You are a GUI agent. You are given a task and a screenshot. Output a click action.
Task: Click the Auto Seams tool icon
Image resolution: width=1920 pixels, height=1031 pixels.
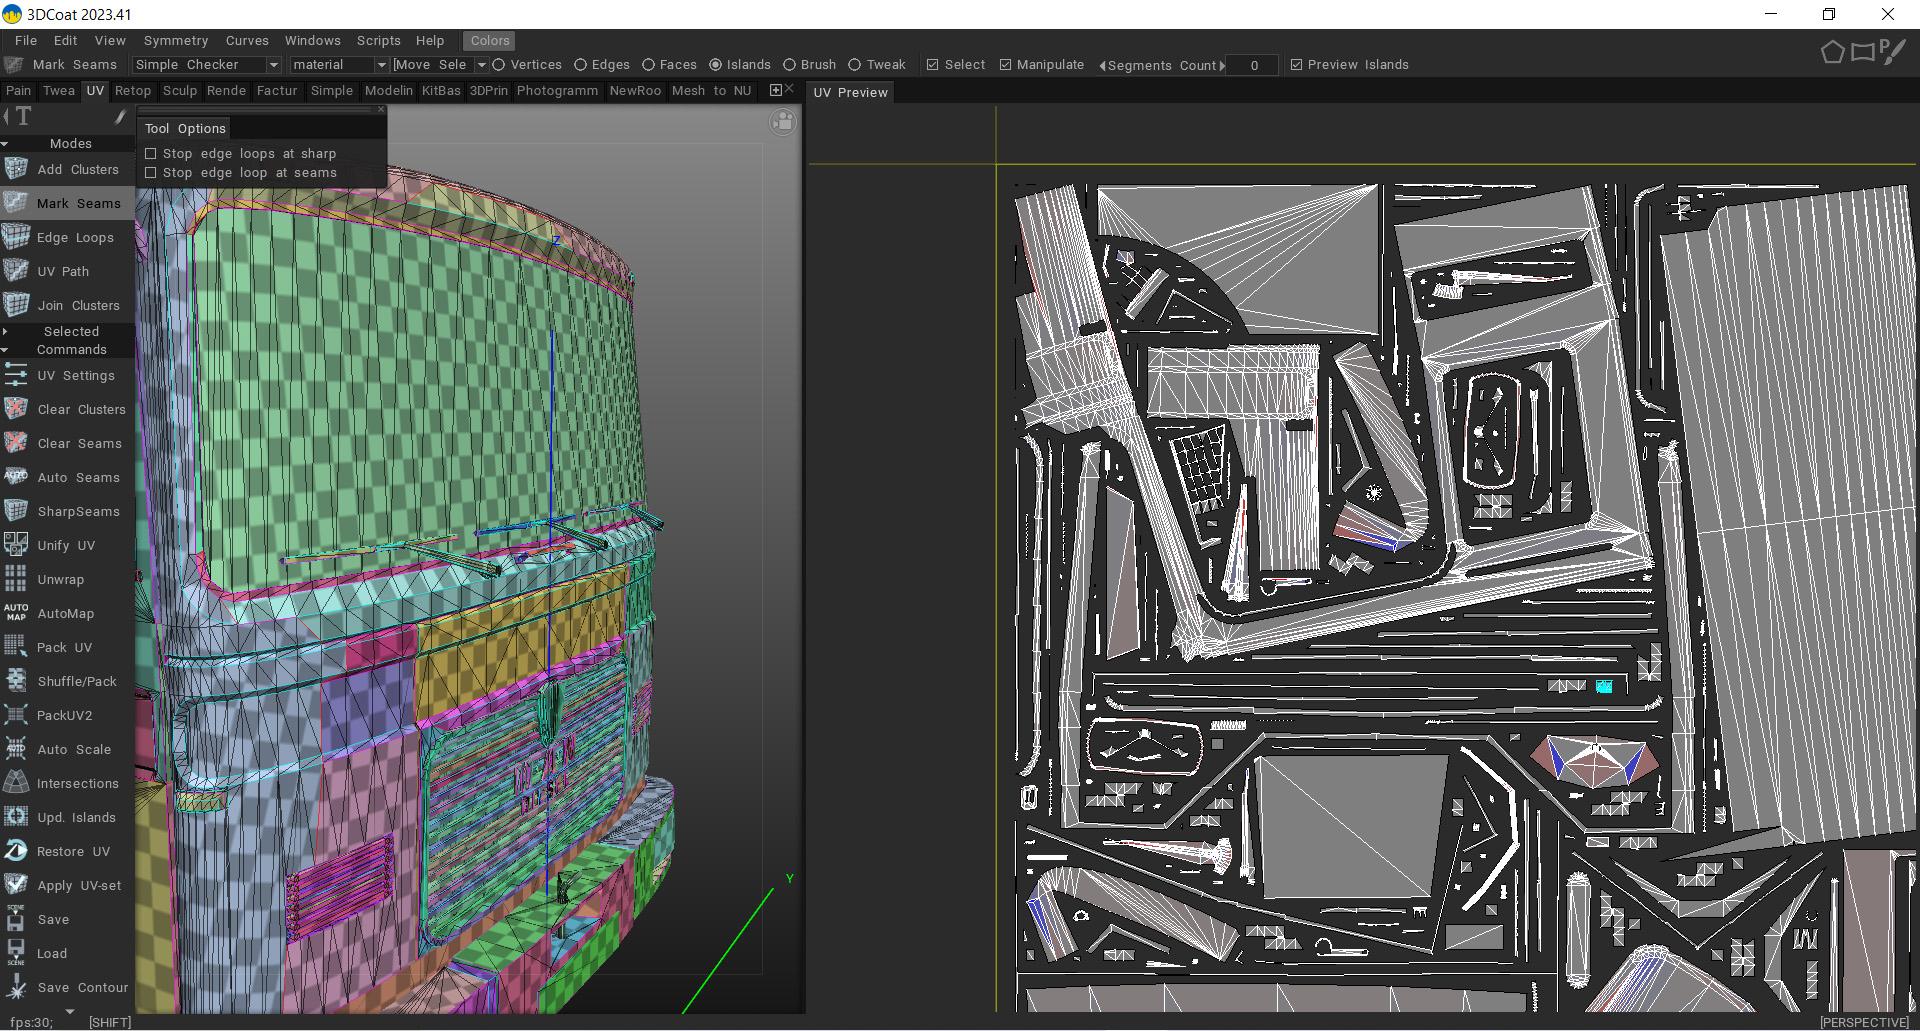[x=16, y=477]
